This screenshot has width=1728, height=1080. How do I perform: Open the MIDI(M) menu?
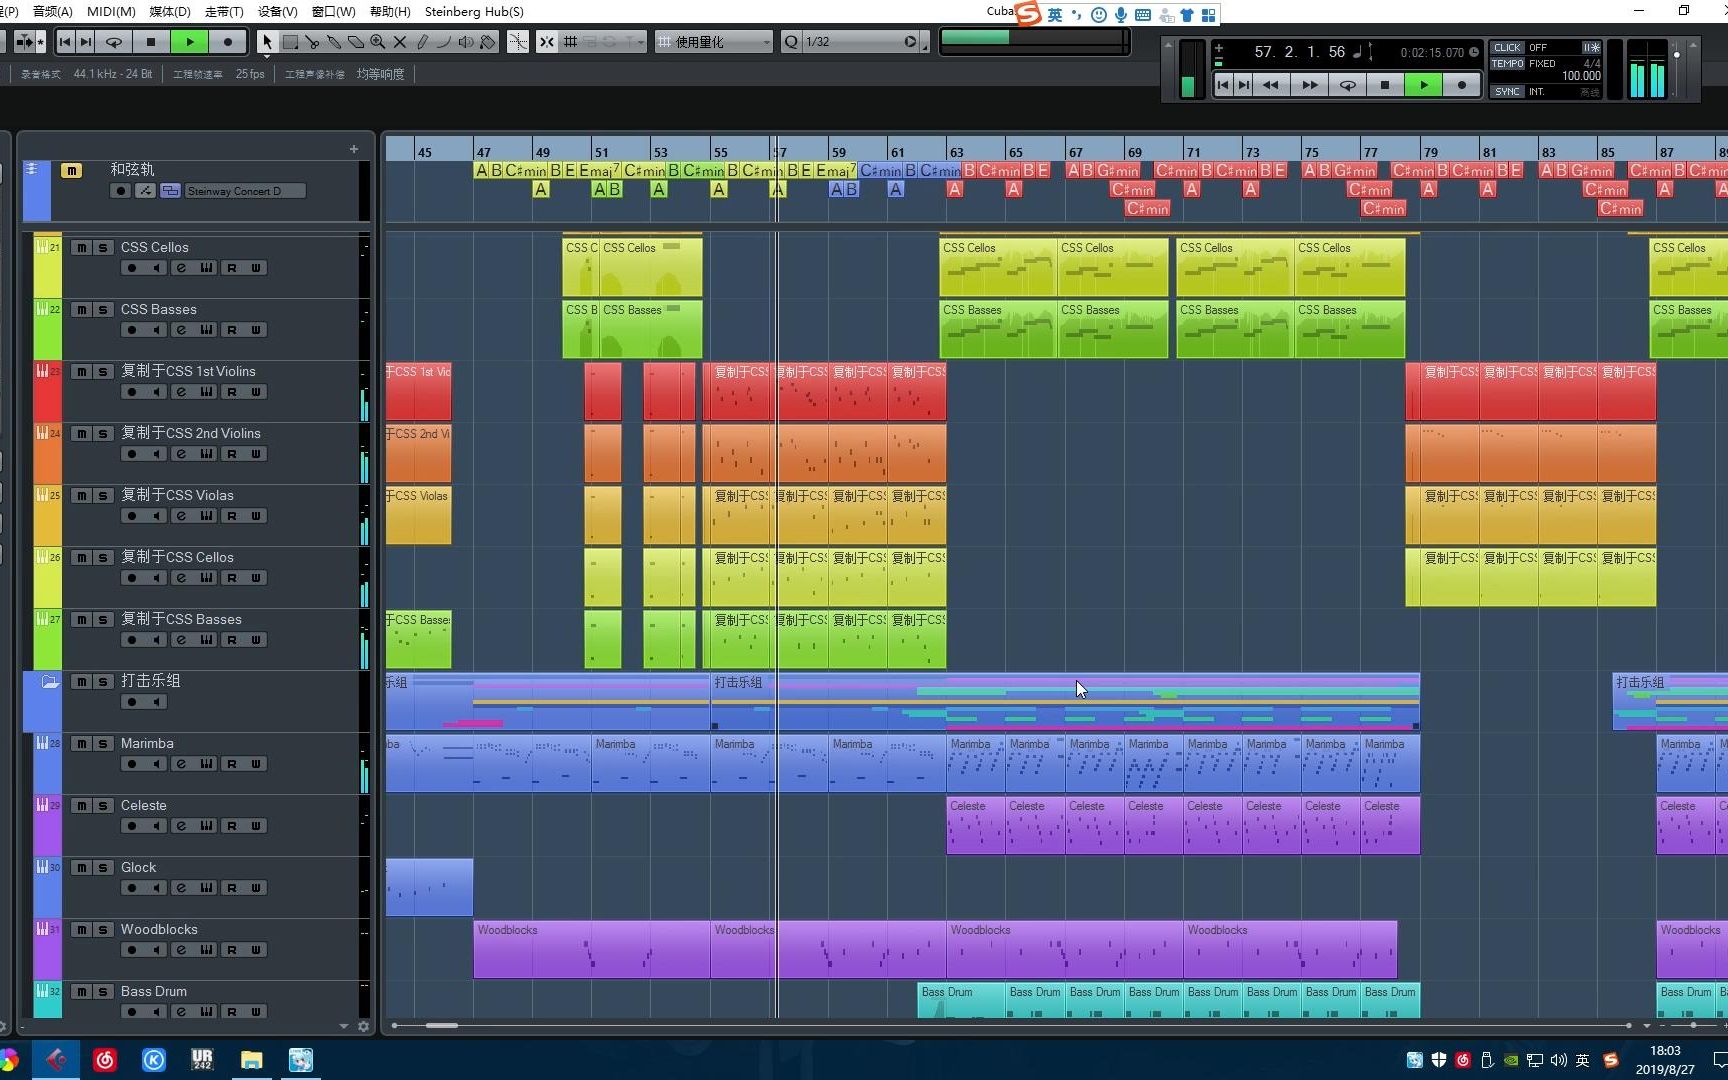(x=111, y=11)
